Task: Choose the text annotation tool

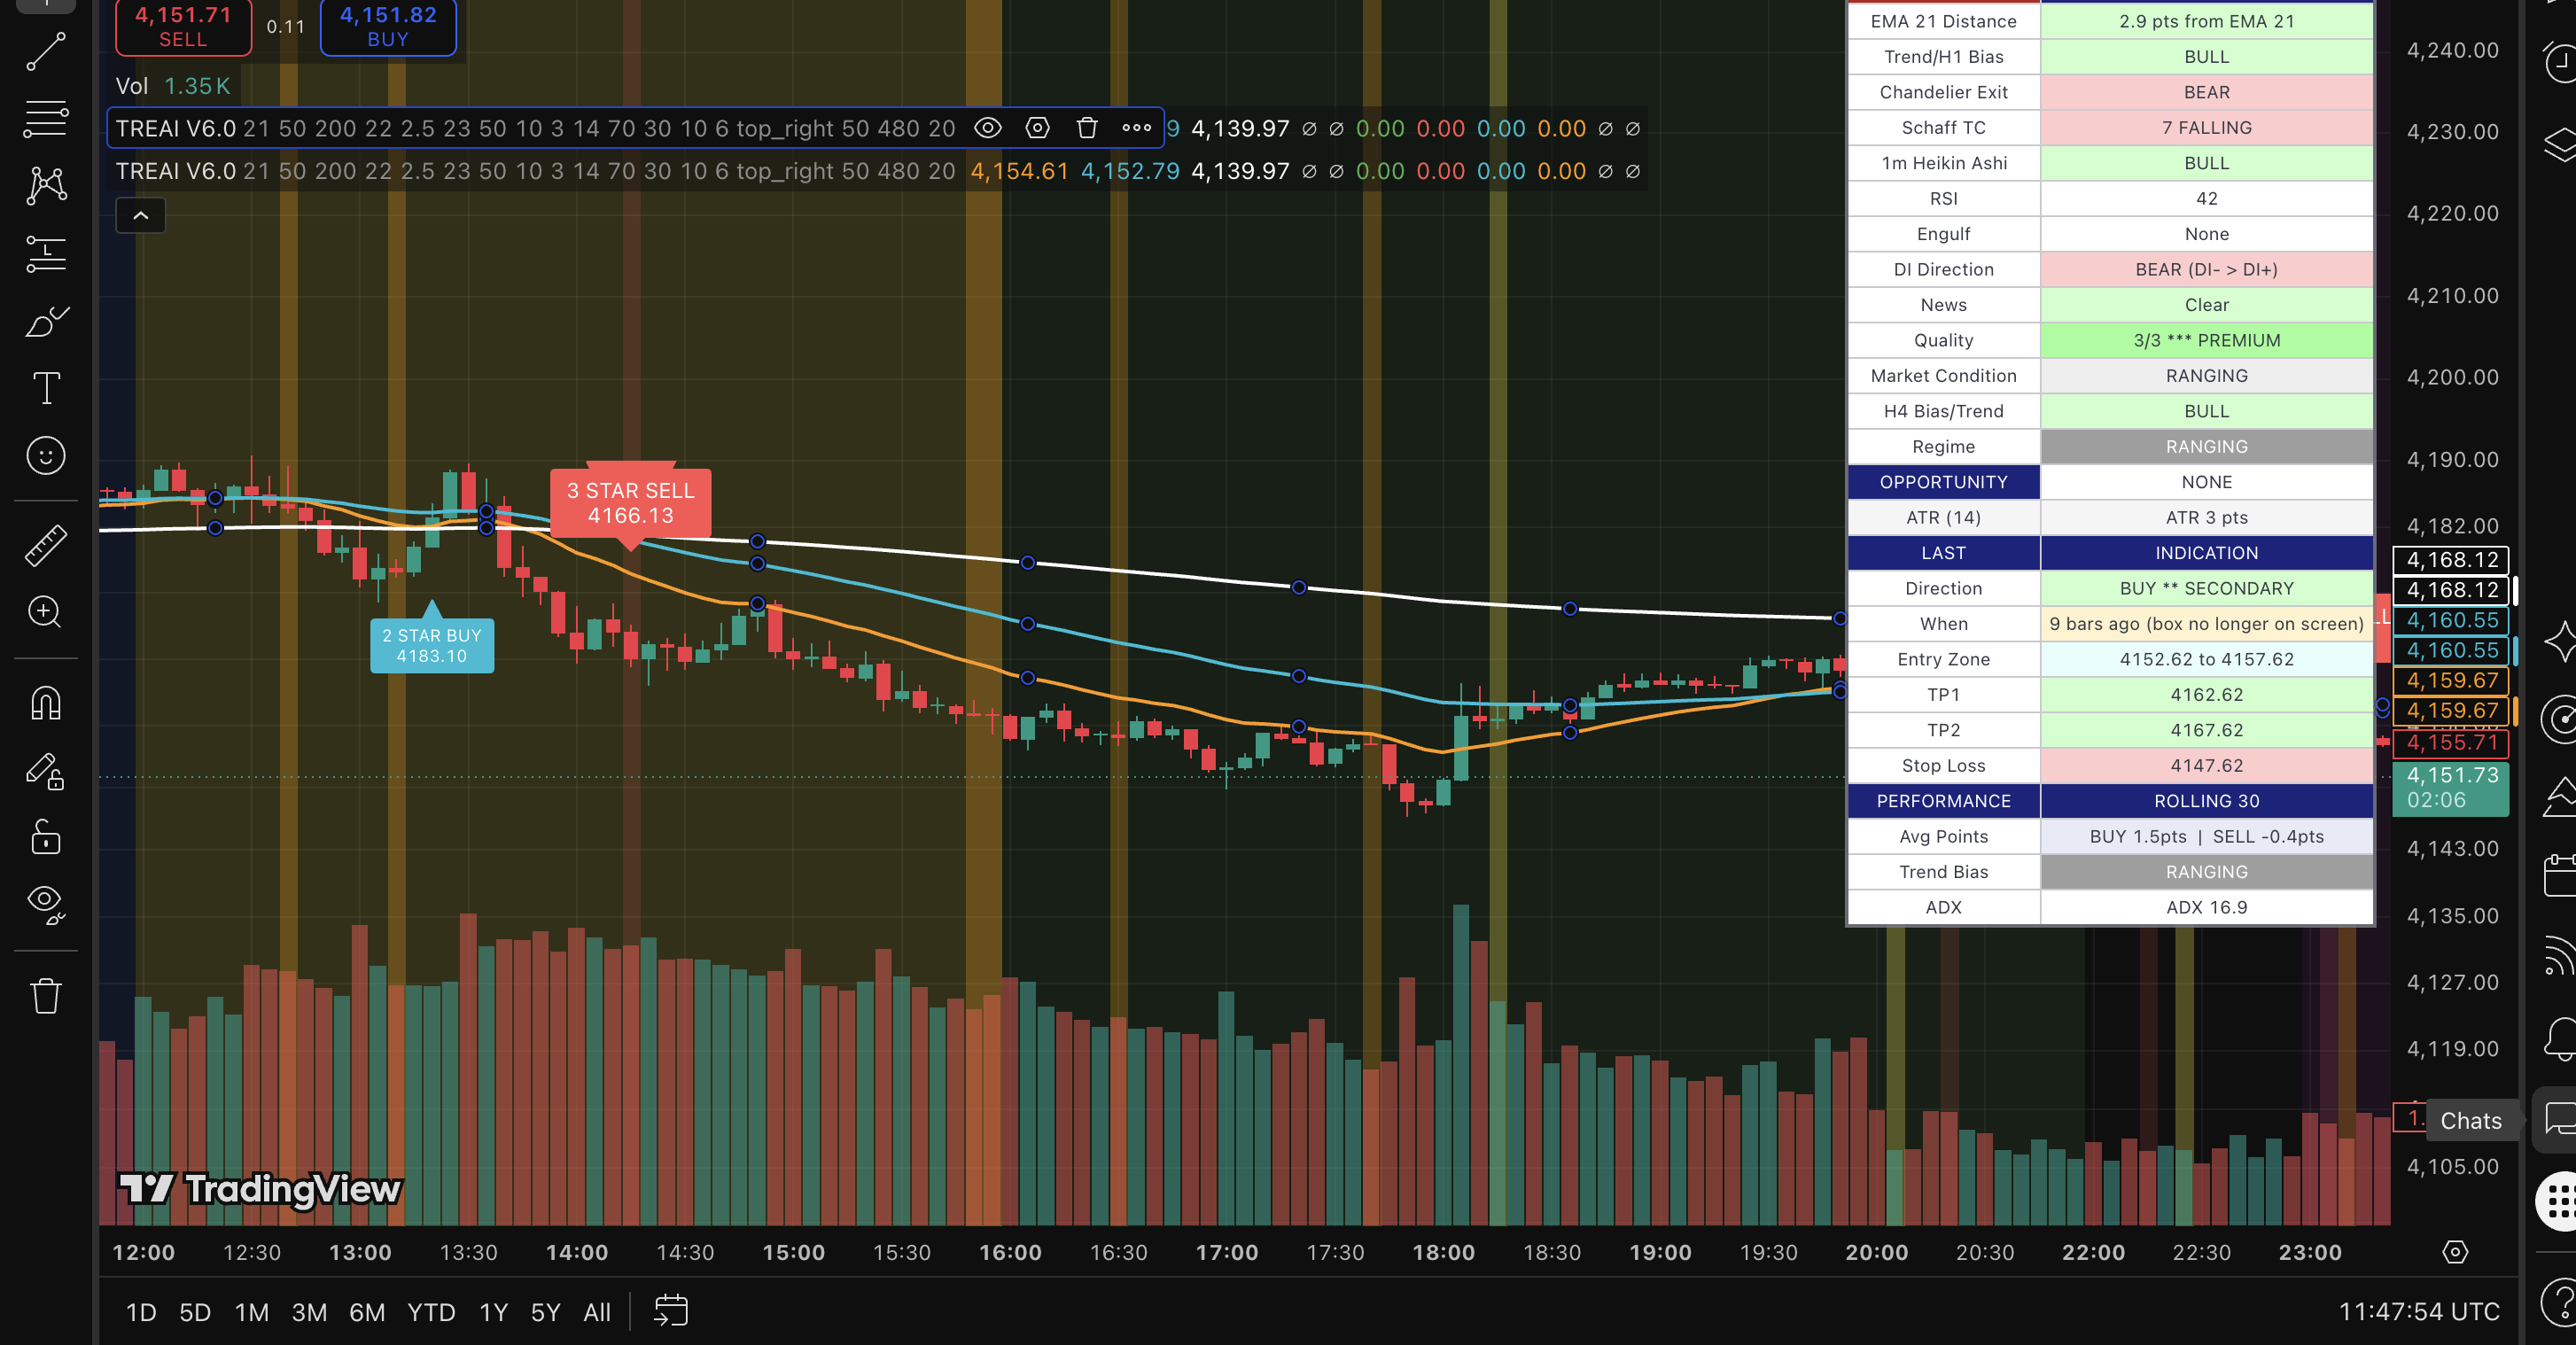Action: point(46,388)
